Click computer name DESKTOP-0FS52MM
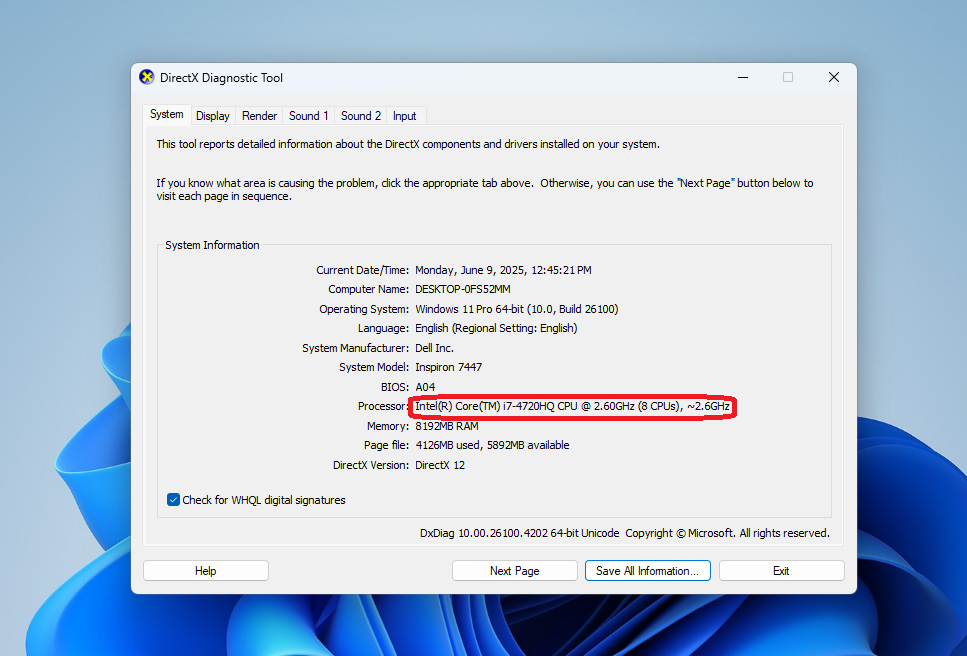 [463, 289]
